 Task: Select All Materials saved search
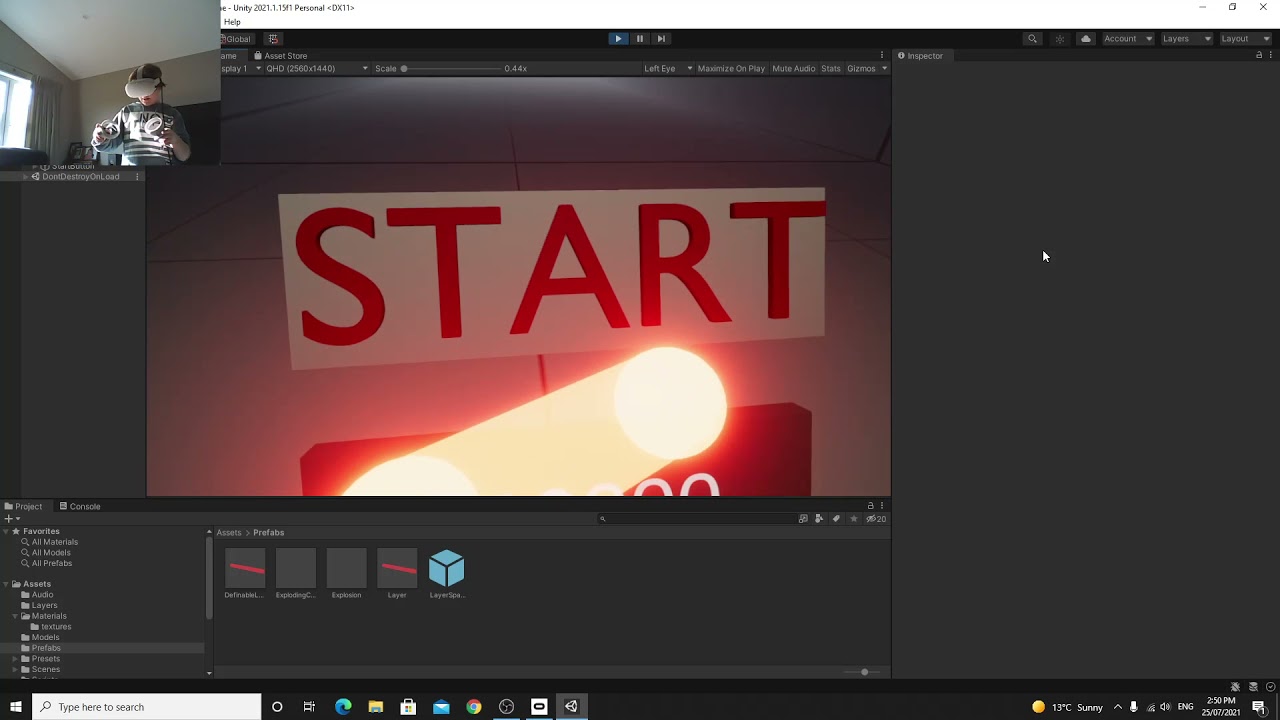[55, 542]
